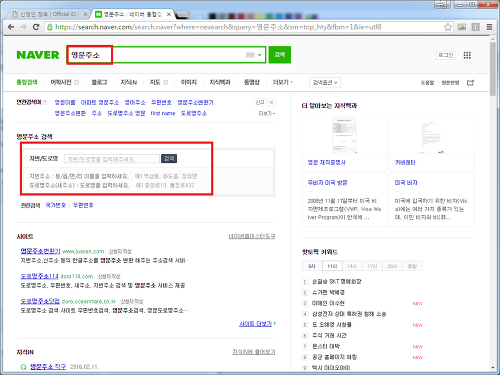This screenshot has width=500, height=375.
Task: Open the 지식백과 search tab
Action: [x=220, y=82]
